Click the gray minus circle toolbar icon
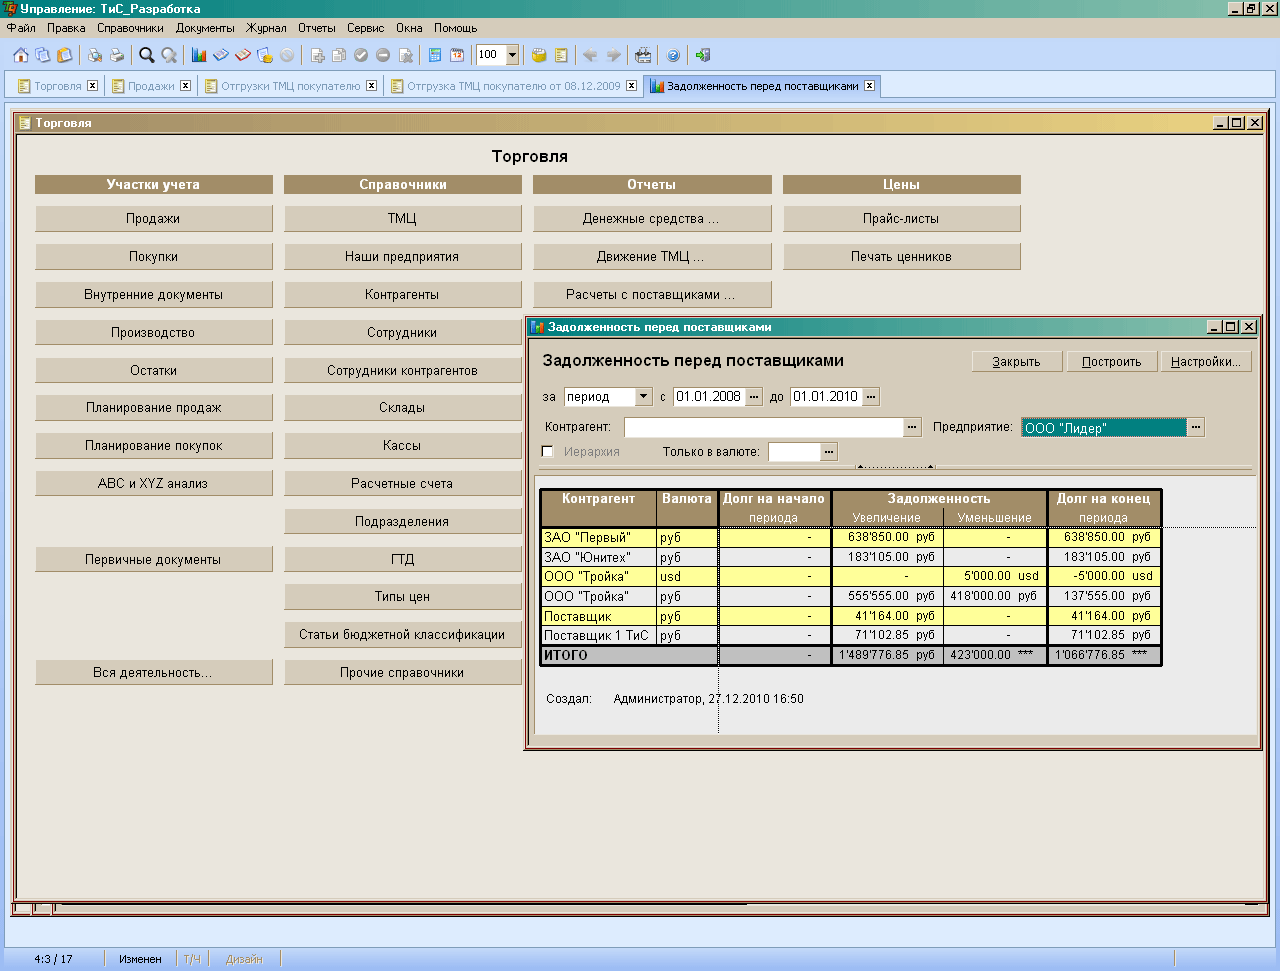The width and height of the screenshot is (1280, 971). (x=383, y=55)
